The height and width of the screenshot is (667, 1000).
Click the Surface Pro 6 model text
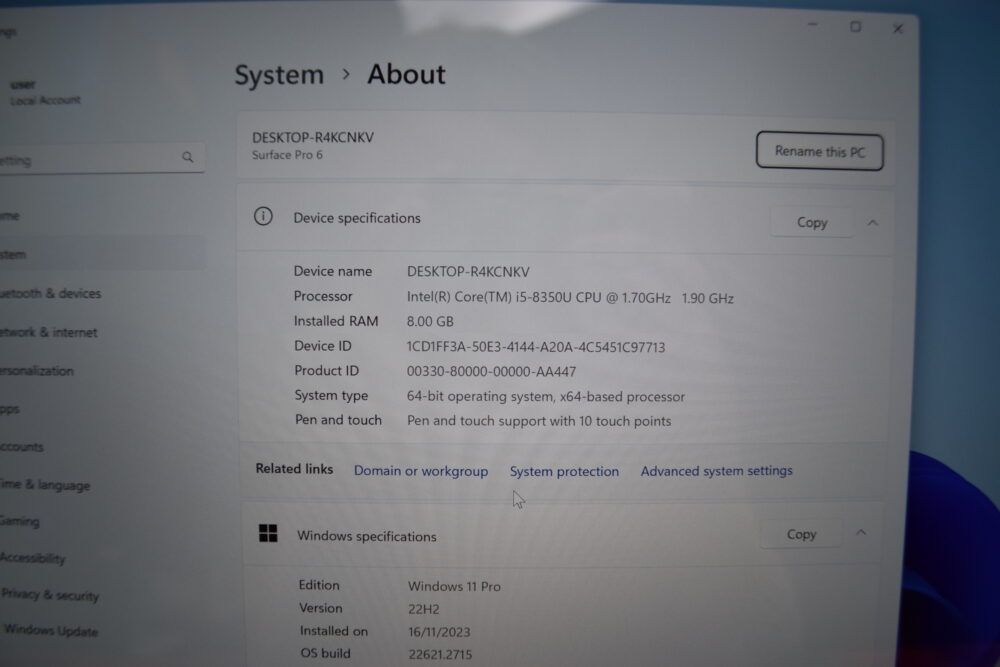[x=287, y=155]
